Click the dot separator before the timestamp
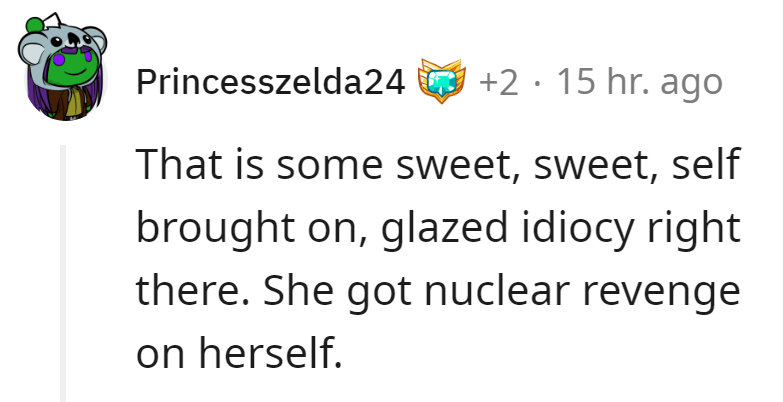The height and width of the screenshot is (402, 783). (537, 83)
